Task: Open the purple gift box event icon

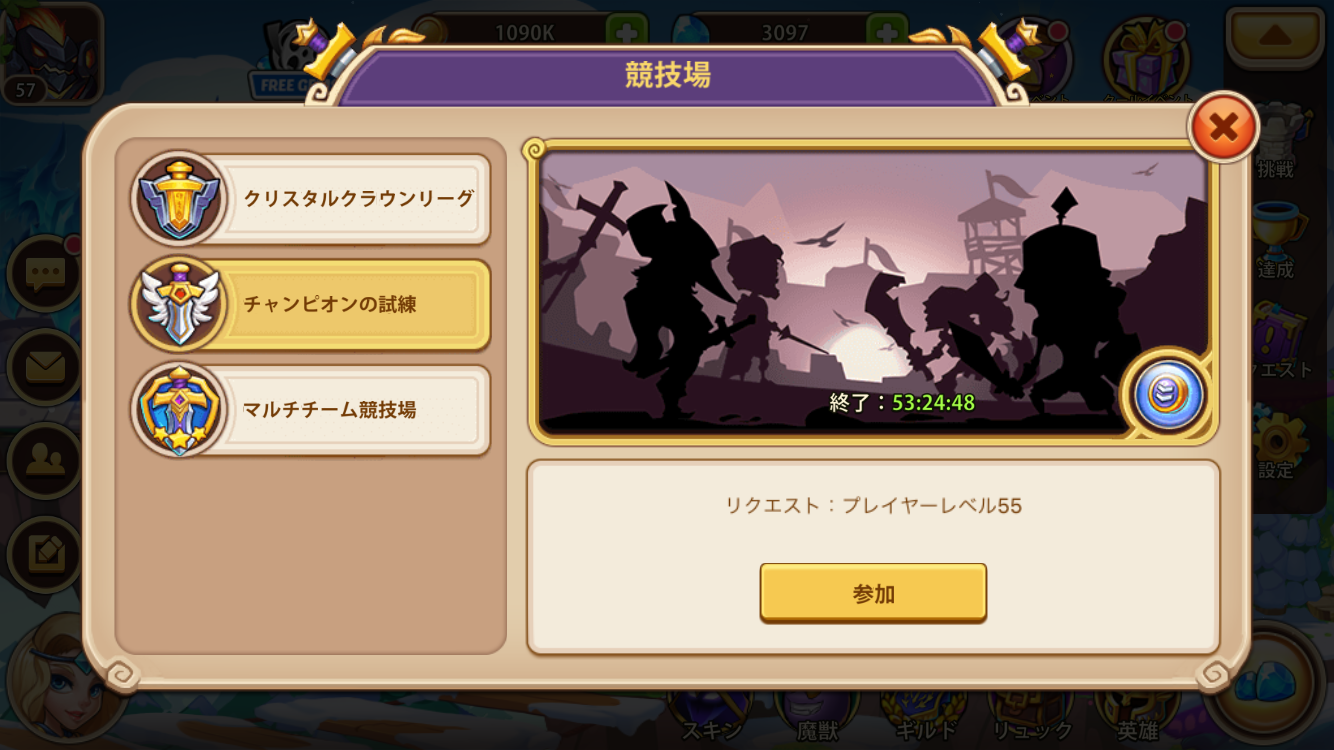Action: (1147, 58)
